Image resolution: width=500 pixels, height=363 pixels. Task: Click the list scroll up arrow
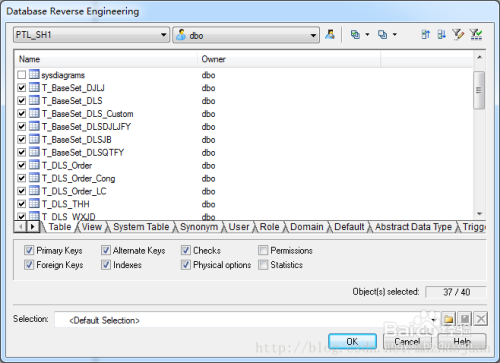[479, 57]
